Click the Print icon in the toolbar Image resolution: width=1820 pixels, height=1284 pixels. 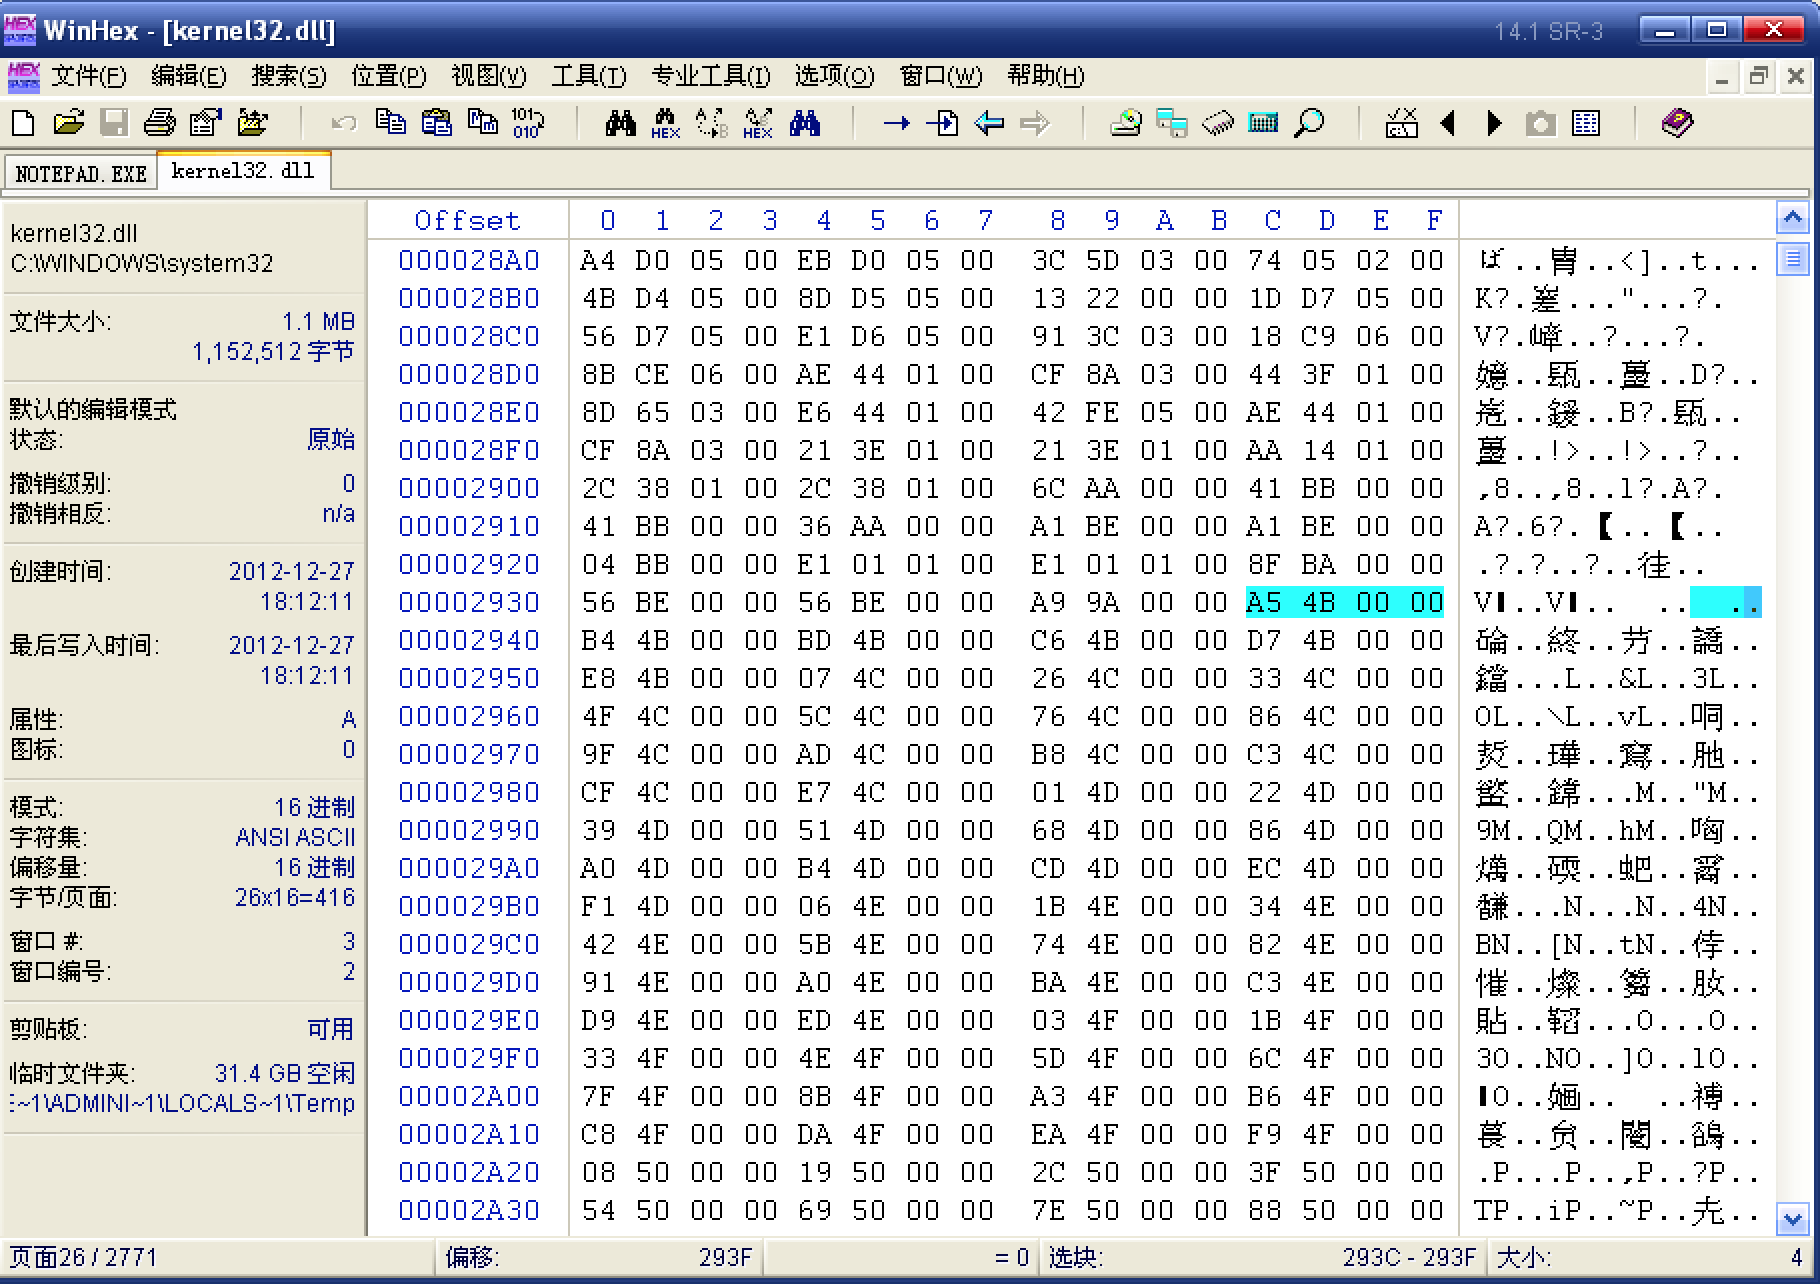coord(159,123)
